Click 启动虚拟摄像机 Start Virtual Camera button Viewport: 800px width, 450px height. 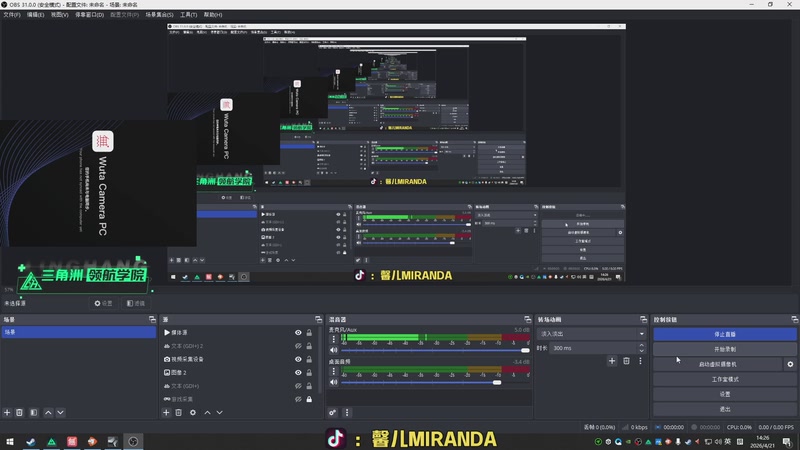[717, 364]
